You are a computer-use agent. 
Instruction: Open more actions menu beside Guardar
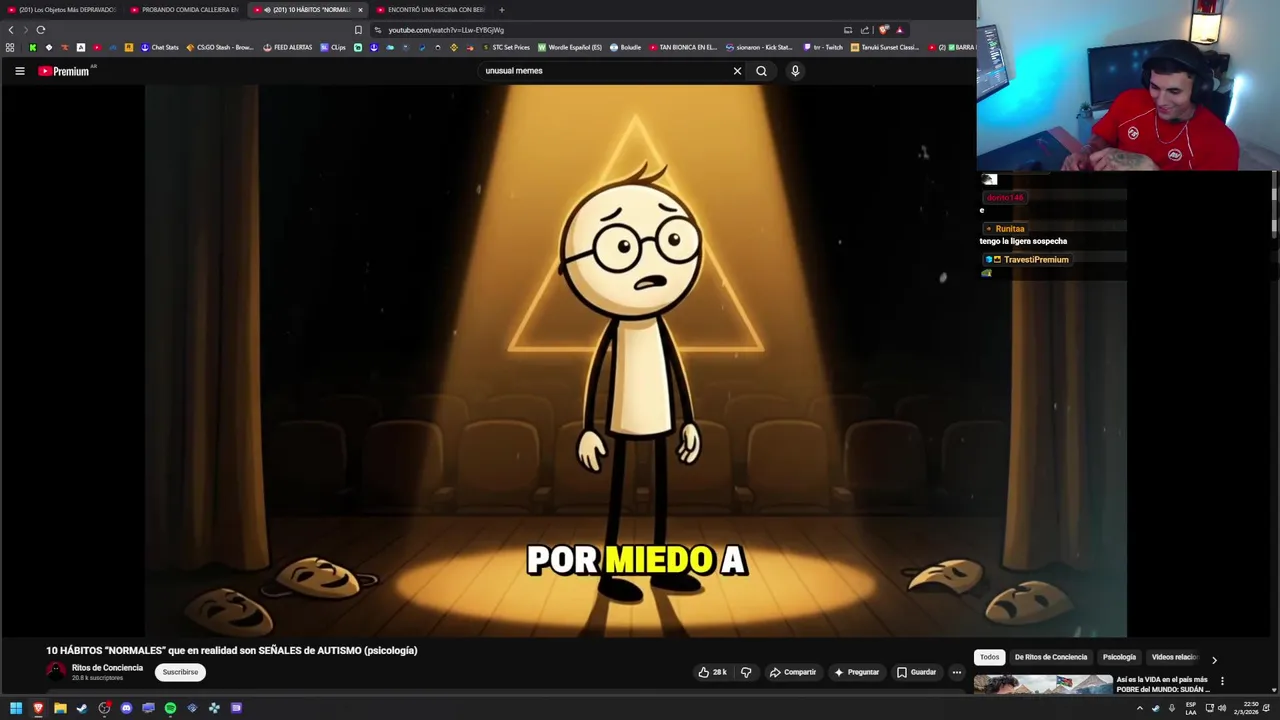956,672
